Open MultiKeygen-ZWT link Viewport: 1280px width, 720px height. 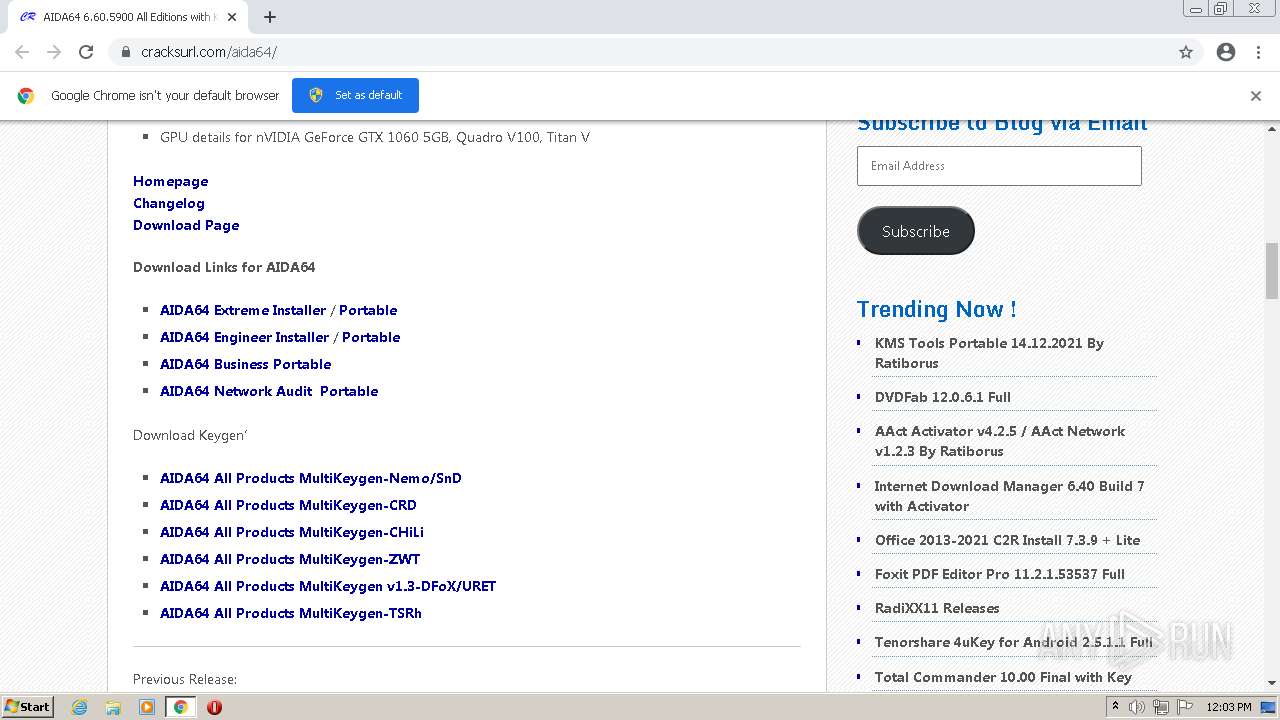290,559
